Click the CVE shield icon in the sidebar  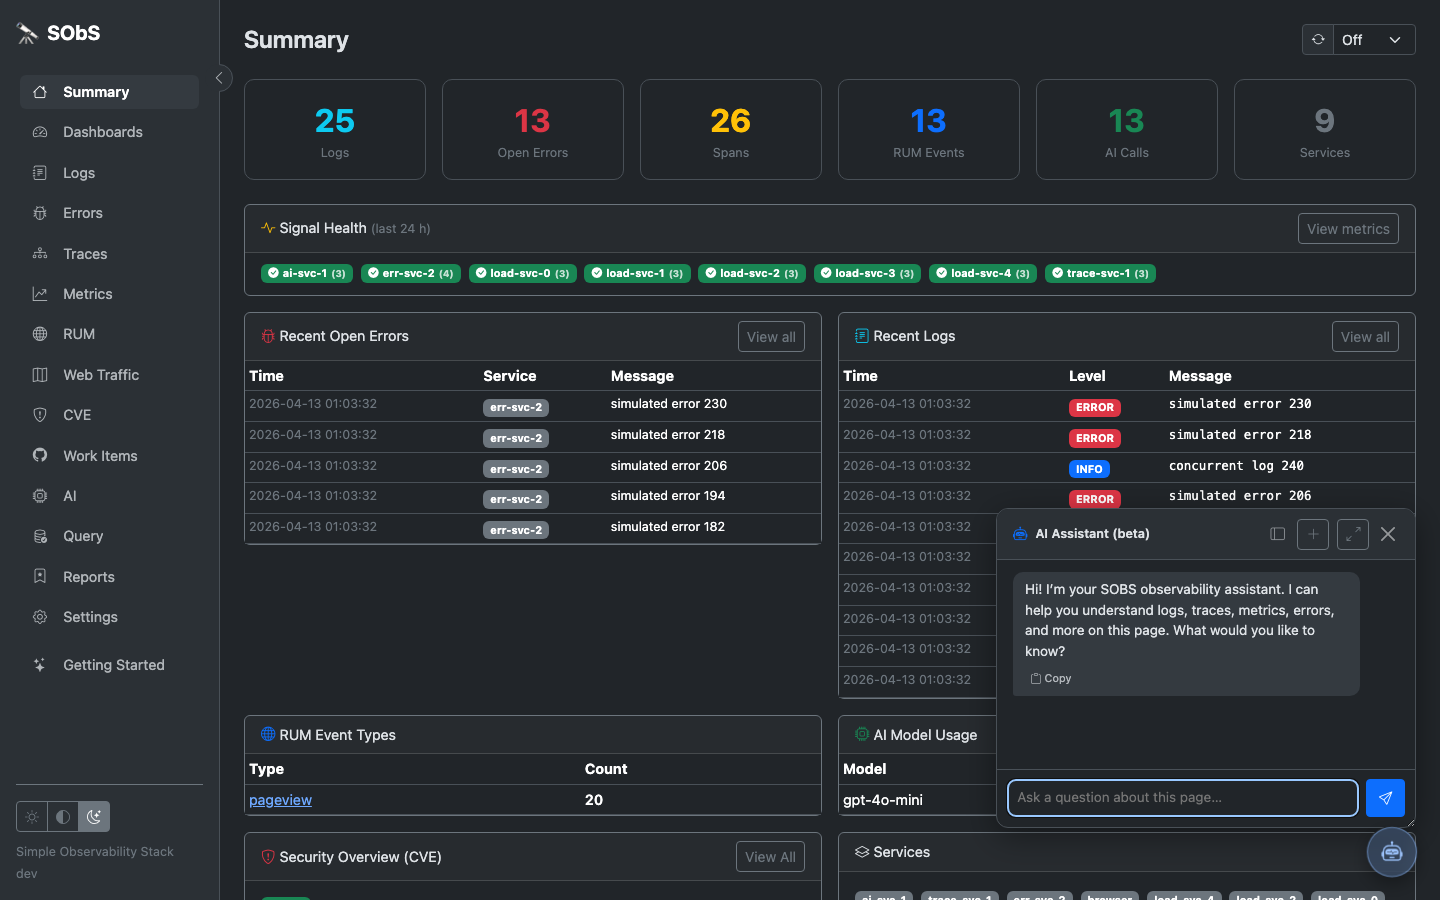40,415
